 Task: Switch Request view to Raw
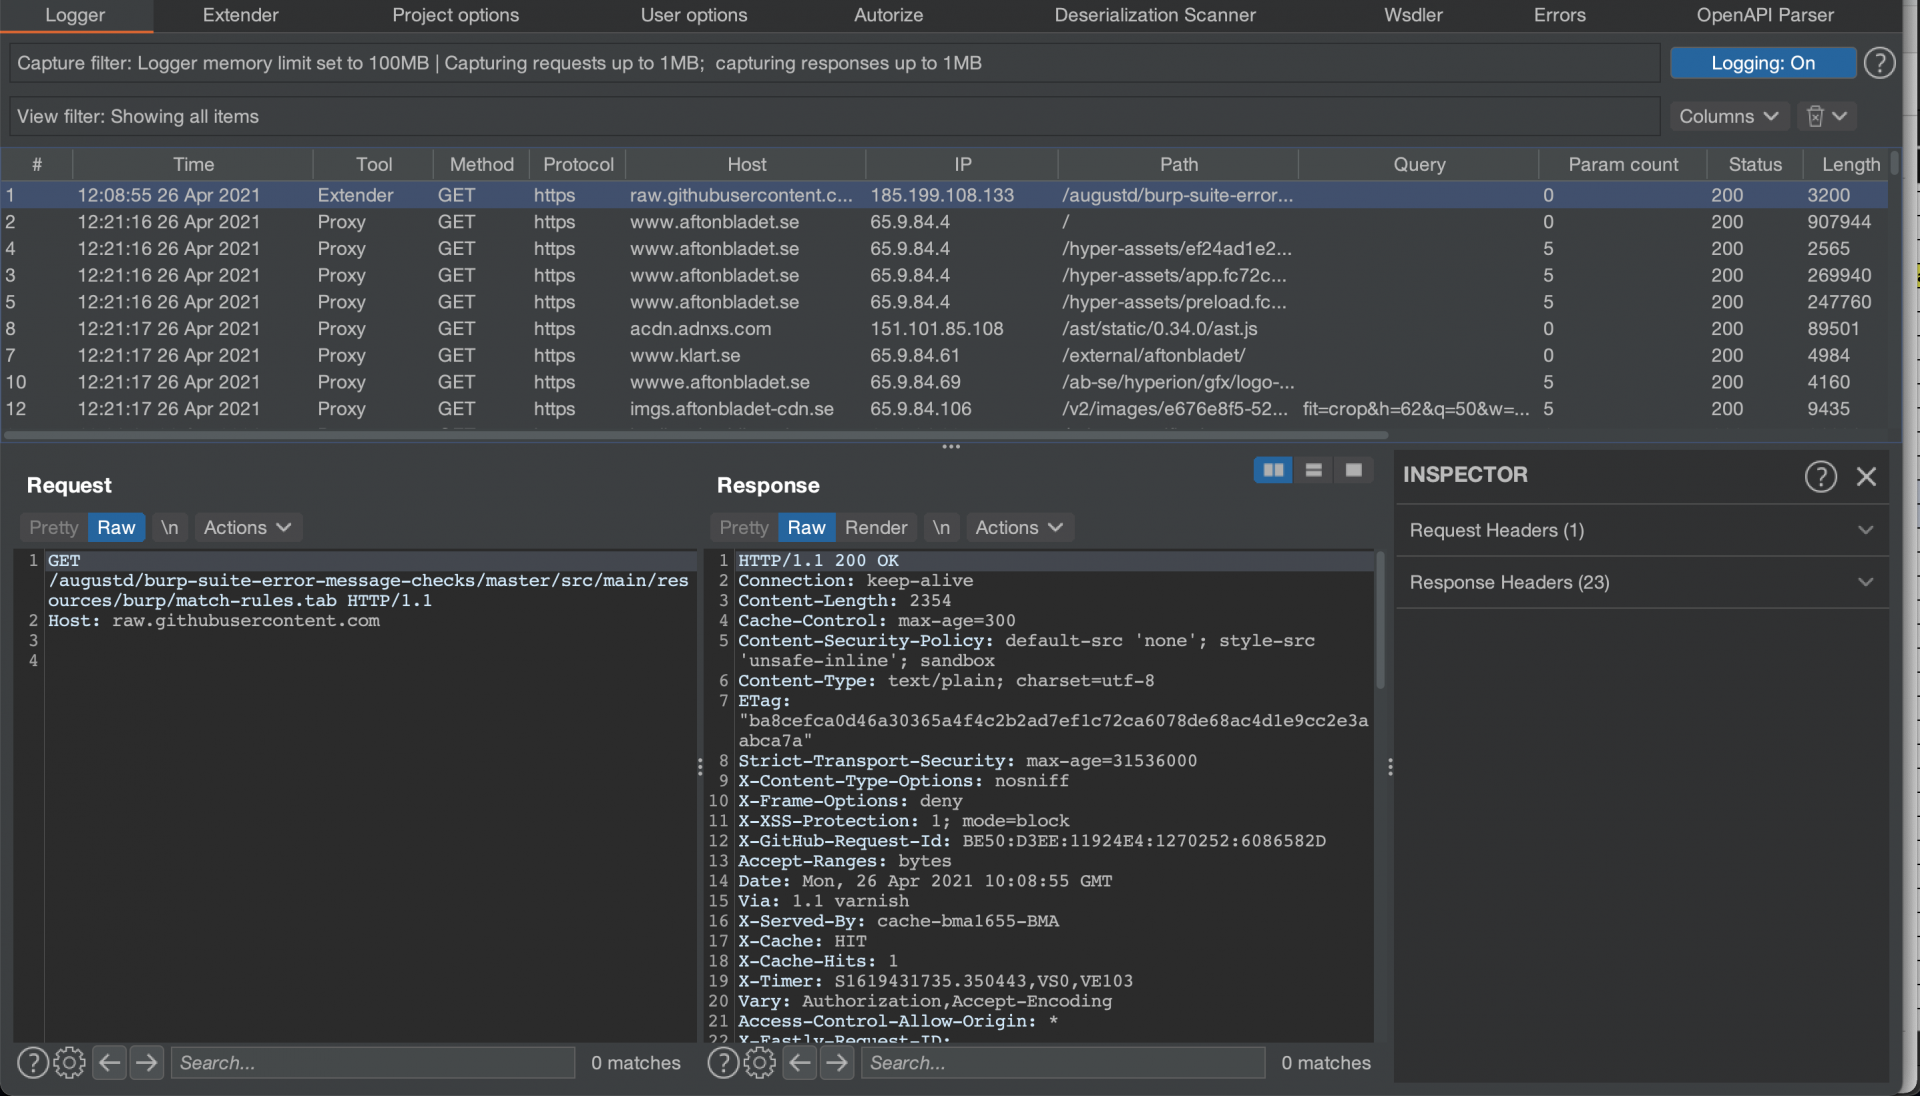pyautogui.click(x=116, y=527)
